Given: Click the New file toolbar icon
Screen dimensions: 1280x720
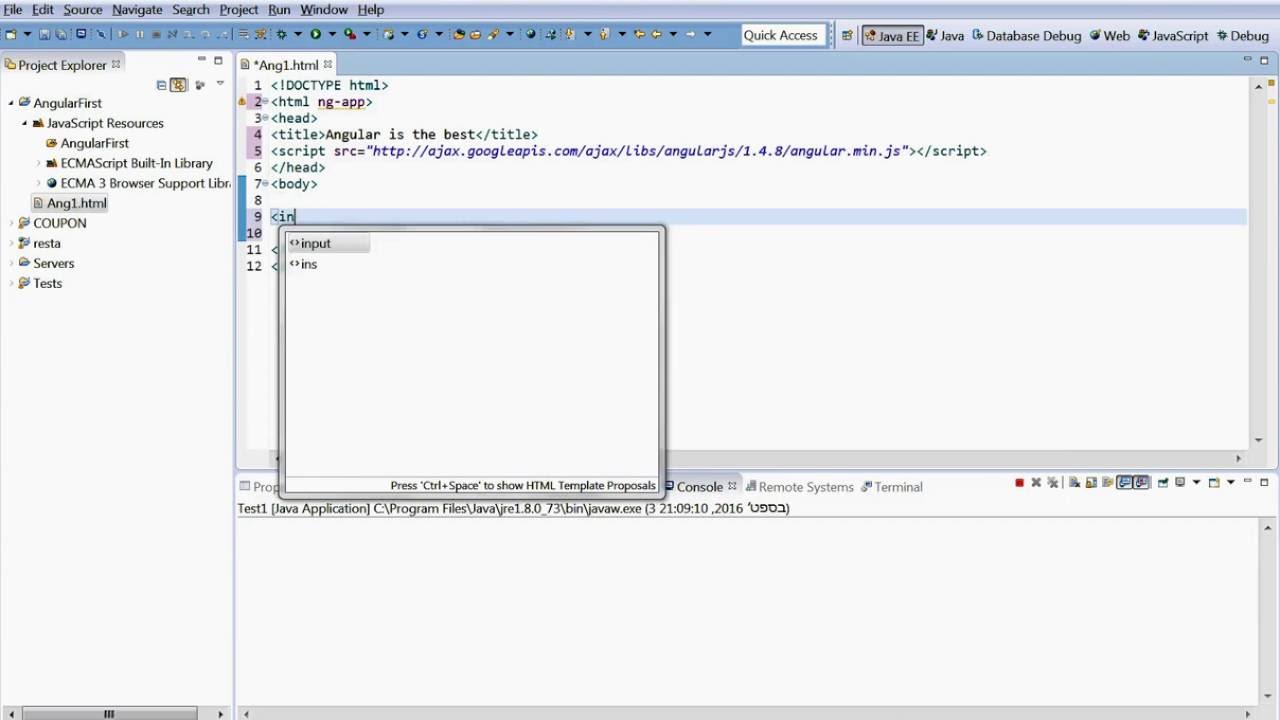Looking at the screenshot, I should (x=10, y=34).
